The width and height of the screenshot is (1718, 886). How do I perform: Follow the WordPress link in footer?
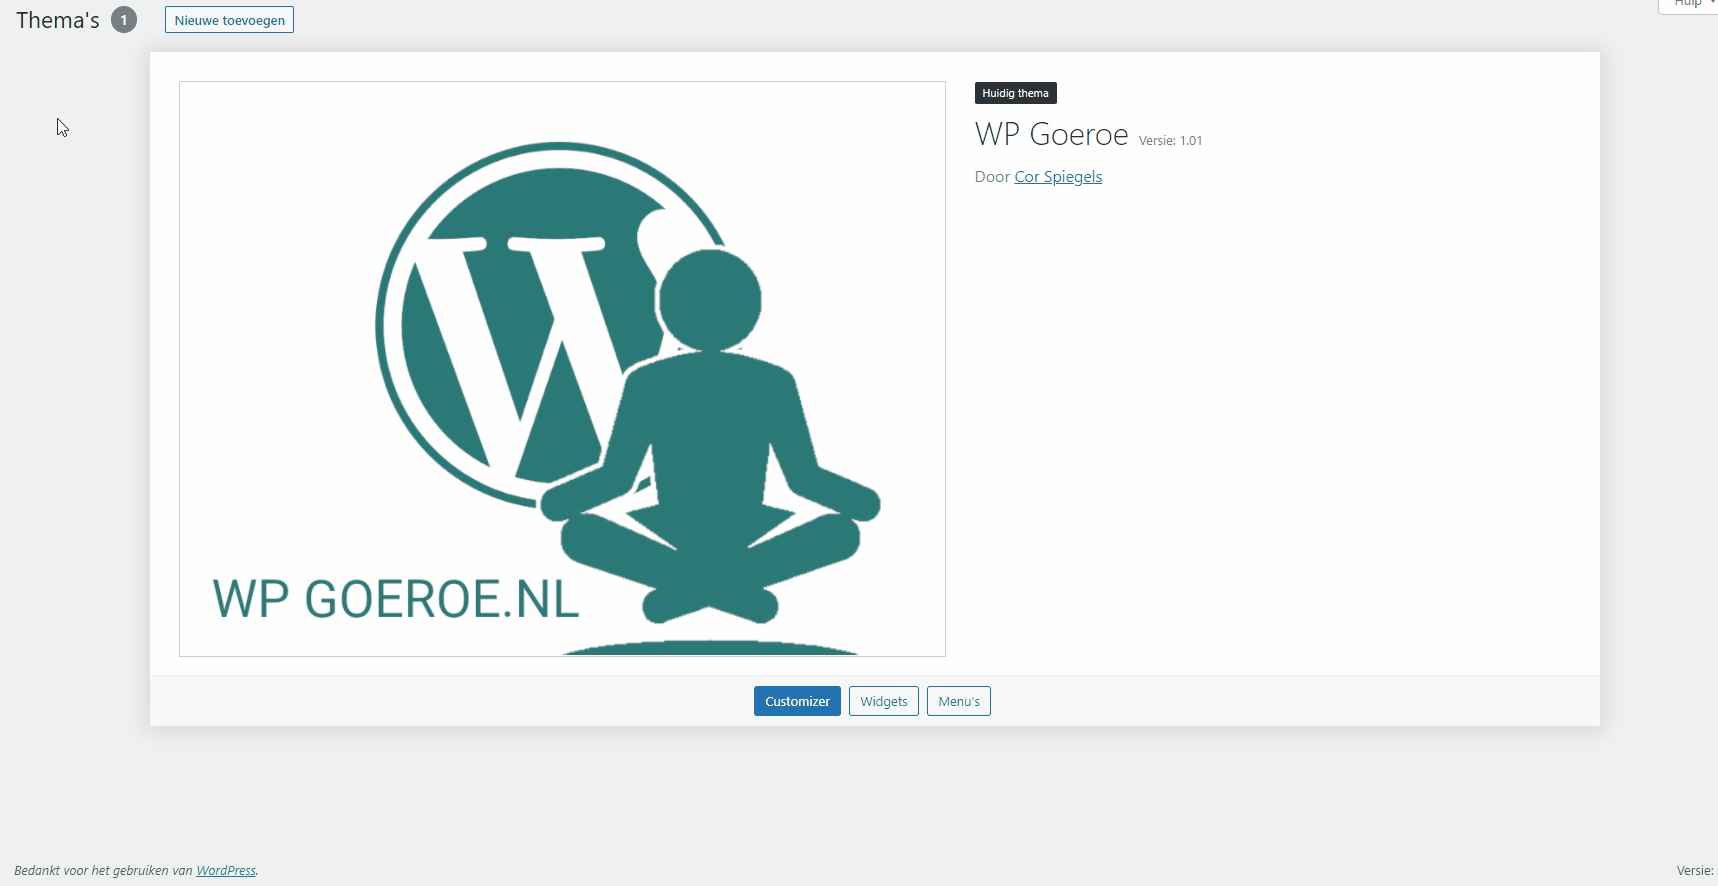click(225, 871)
